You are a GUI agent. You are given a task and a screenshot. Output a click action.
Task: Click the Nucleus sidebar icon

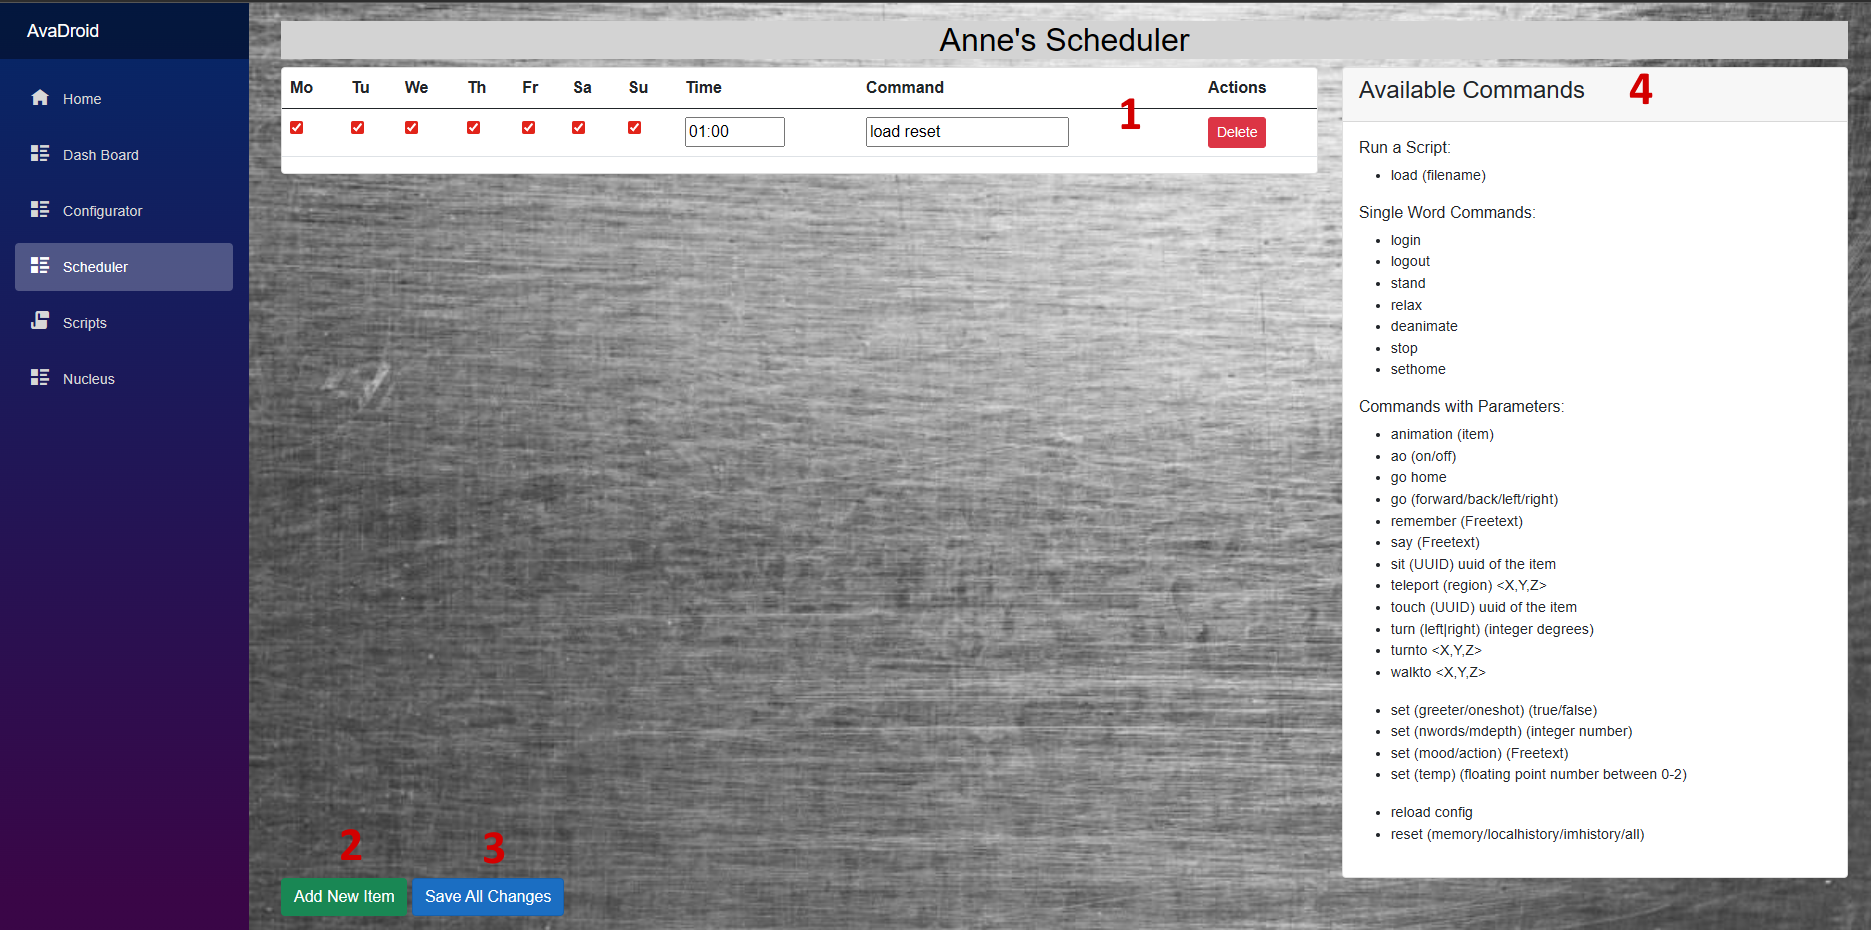coord(40,378)
